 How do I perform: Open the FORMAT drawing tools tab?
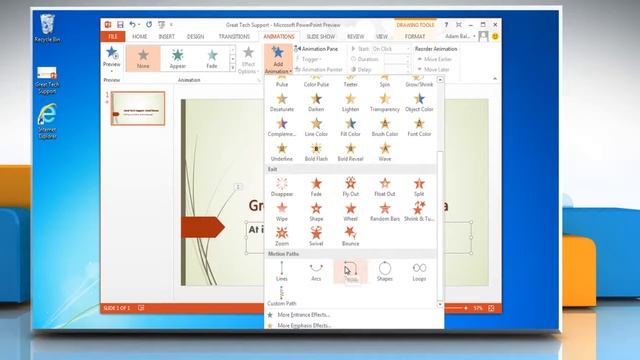pos(415,37)
